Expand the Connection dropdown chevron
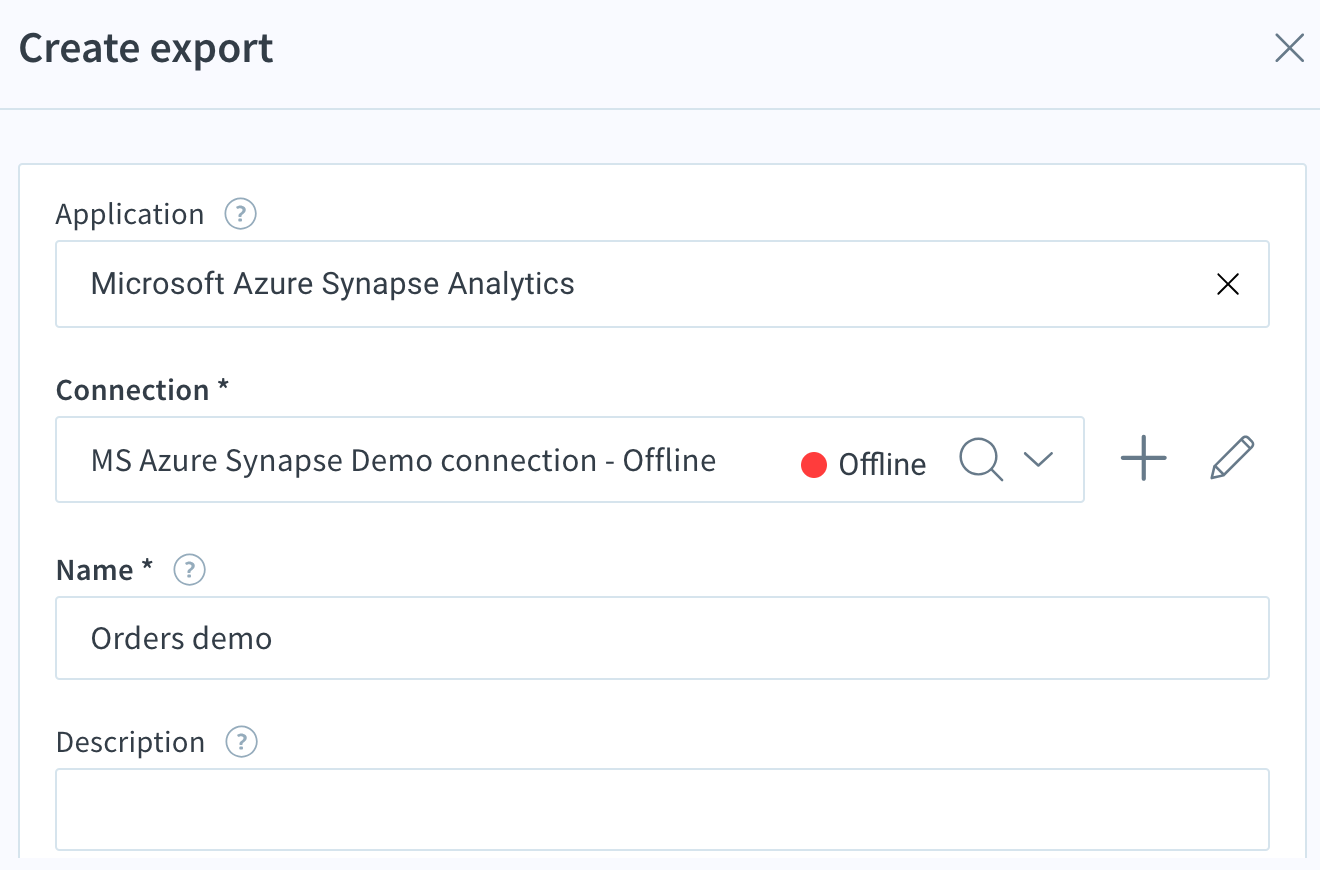1320x870 pixels. point(1039,460)
